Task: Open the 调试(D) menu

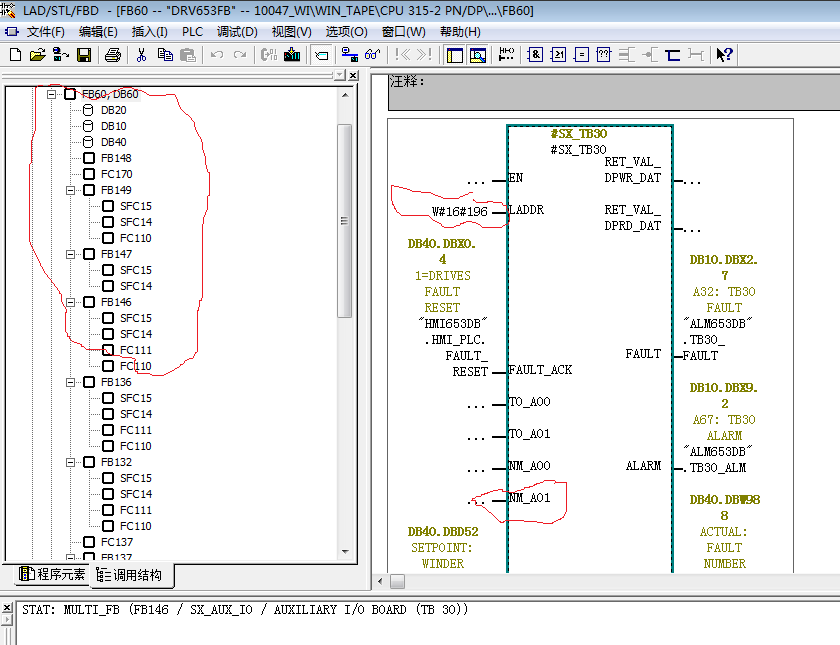Action: (x=237, y=32)
